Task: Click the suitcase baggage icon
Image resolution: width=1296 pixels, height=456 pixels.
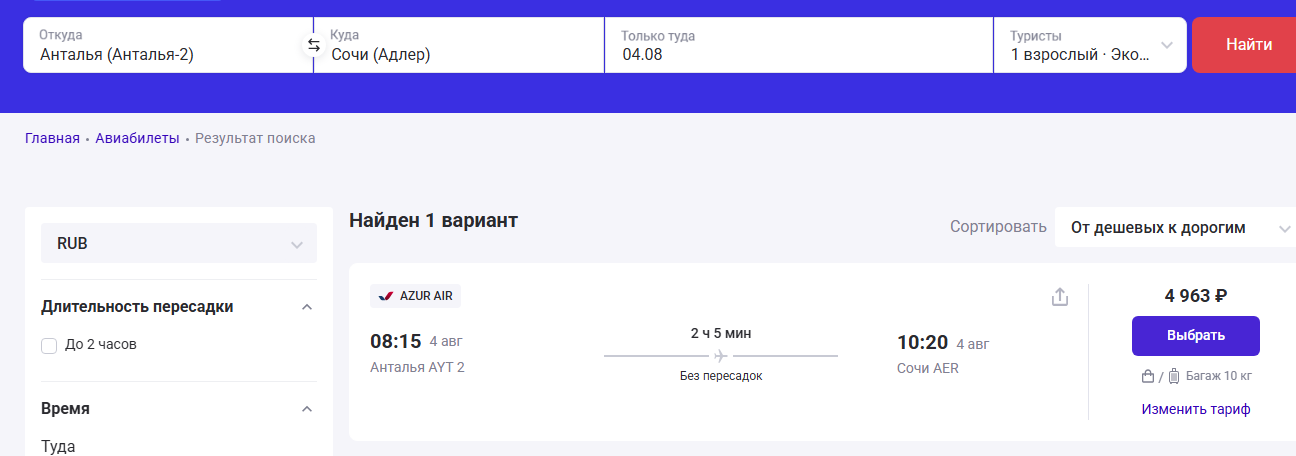Action: coord(1173,377)
